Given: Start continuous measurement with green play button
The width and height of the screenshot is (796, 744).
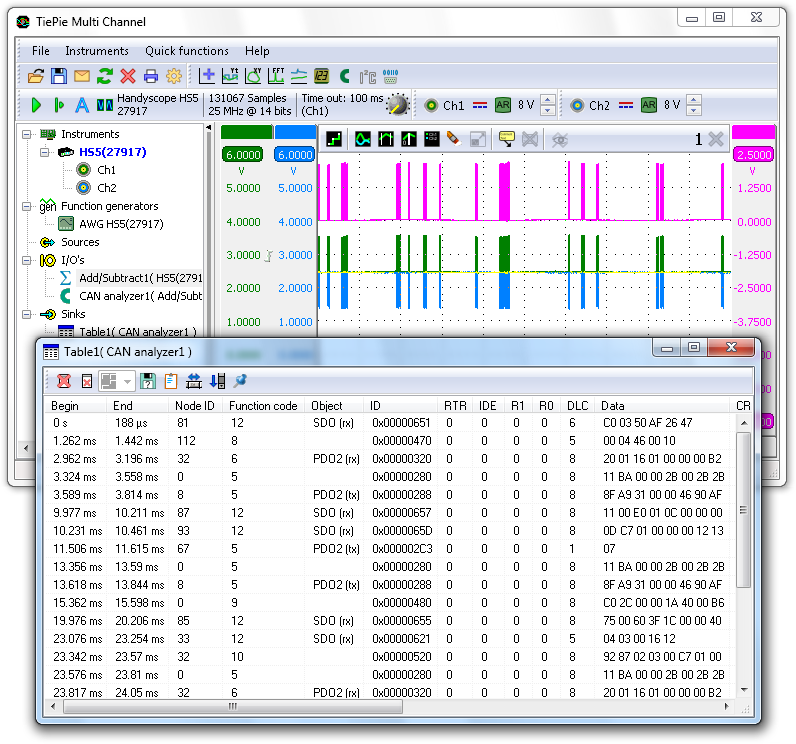Looking at the screenshot, I should tap(36, 105).
